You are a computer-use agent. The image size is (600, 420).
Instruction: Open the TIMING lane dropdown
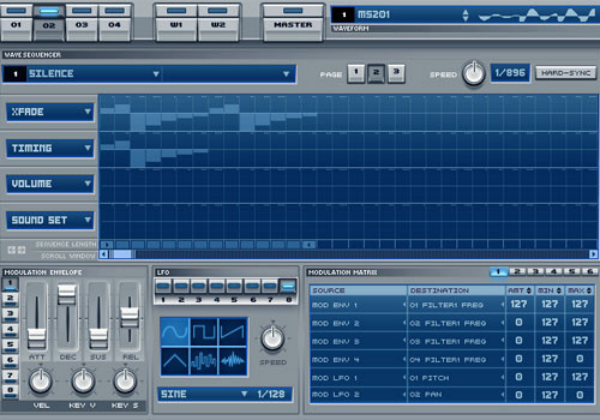50,148
